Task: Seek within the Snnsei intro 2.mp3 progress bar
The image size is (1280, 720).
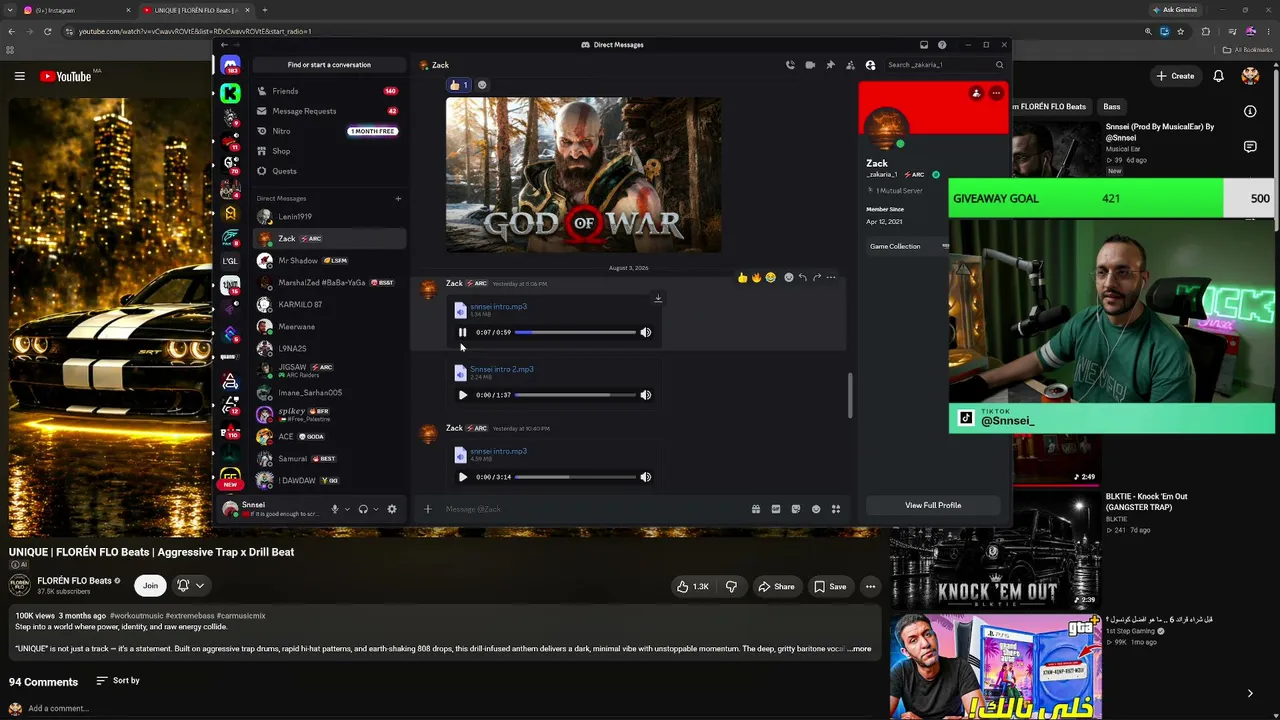Action: (576, 395)
